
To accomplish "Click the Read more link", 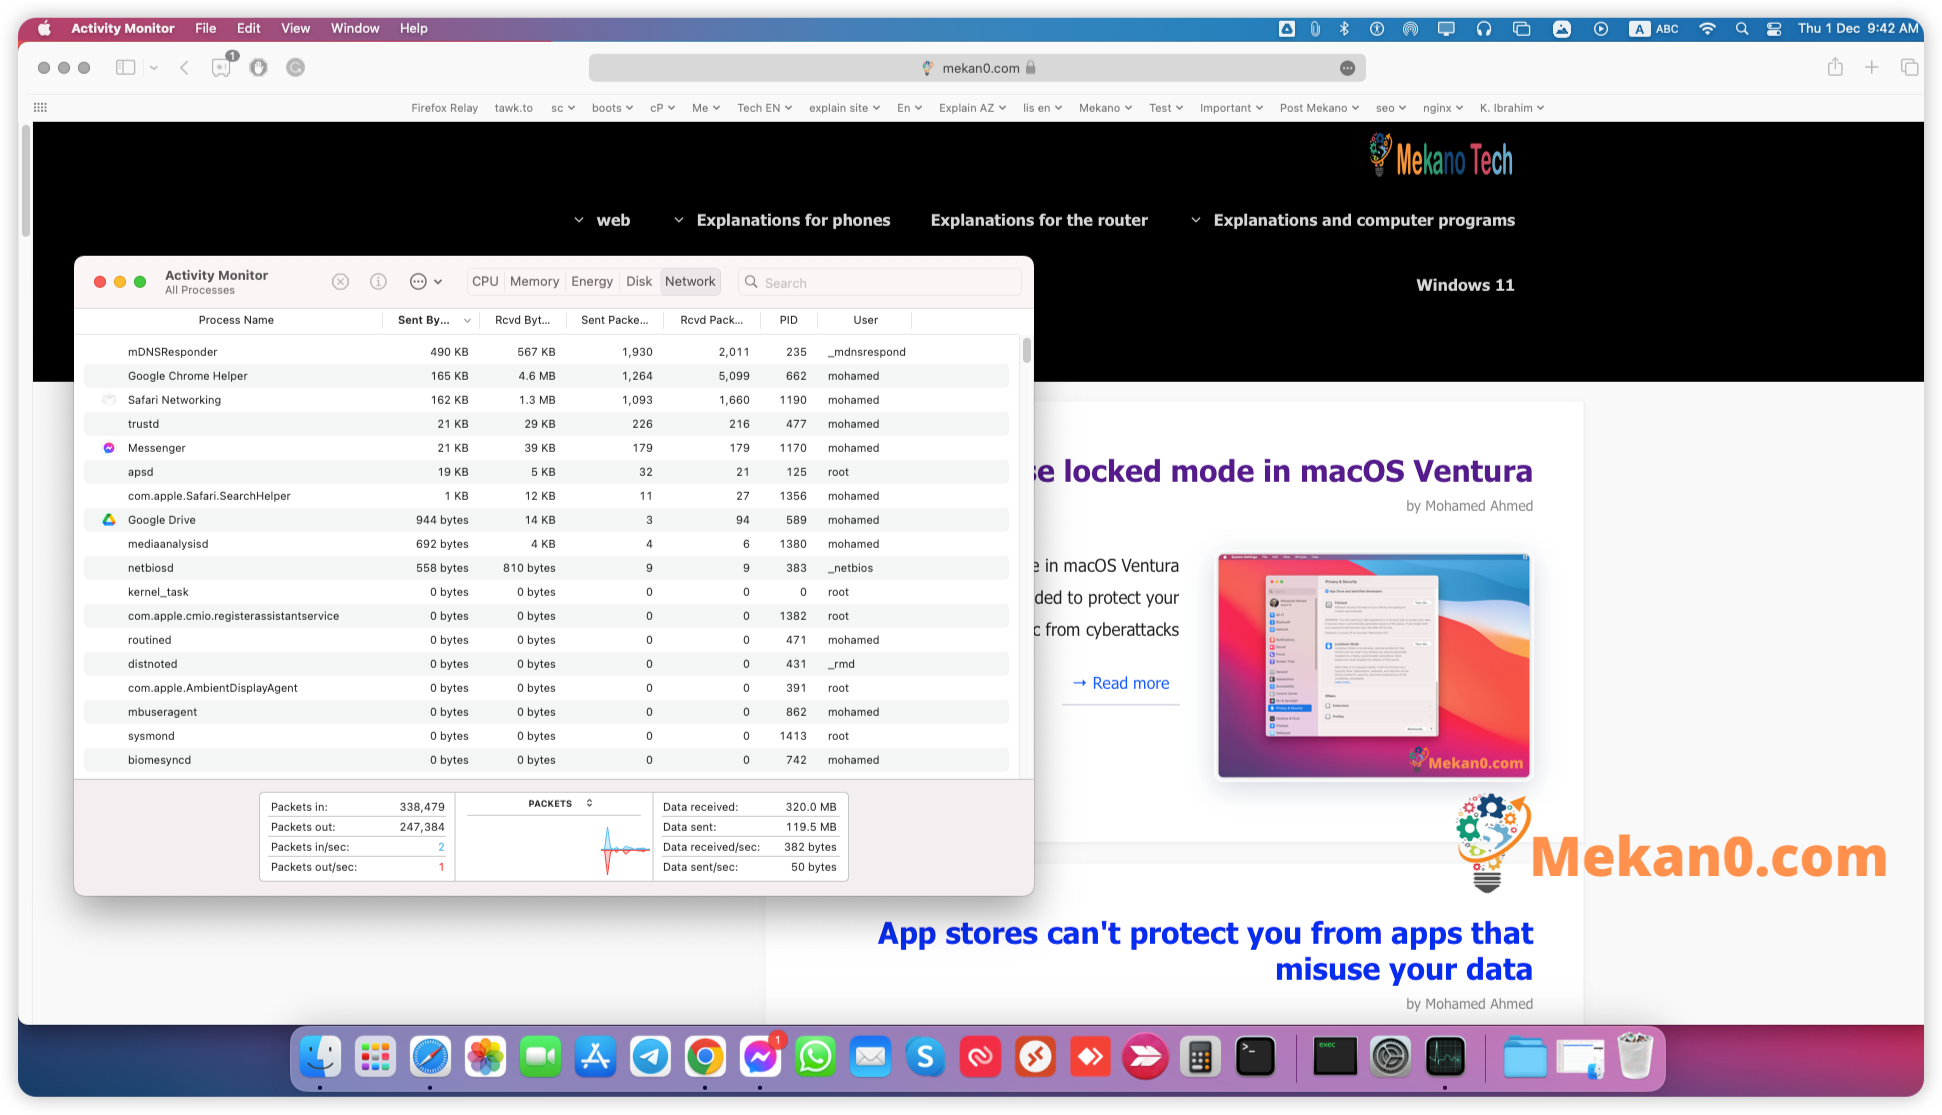I will pyautogui.click(x=1121, y=683).
